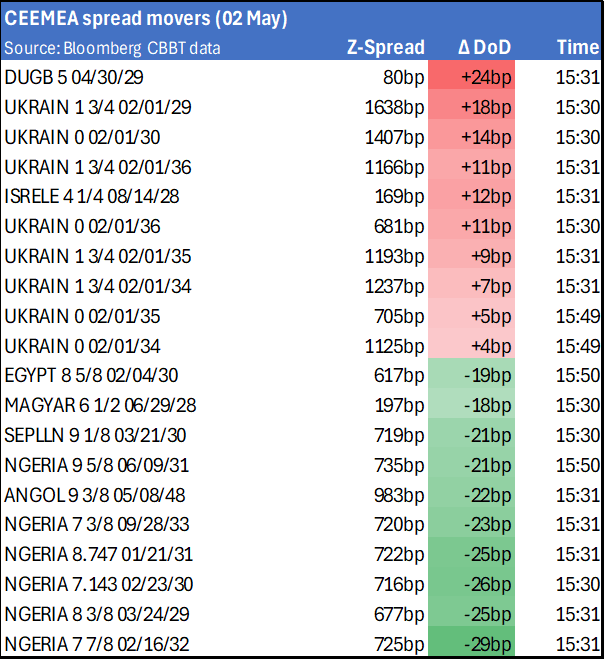Select the DUGB 5 04/30/29 bond name
Viewport: 605px width, 660px height.
pos(76,77)
